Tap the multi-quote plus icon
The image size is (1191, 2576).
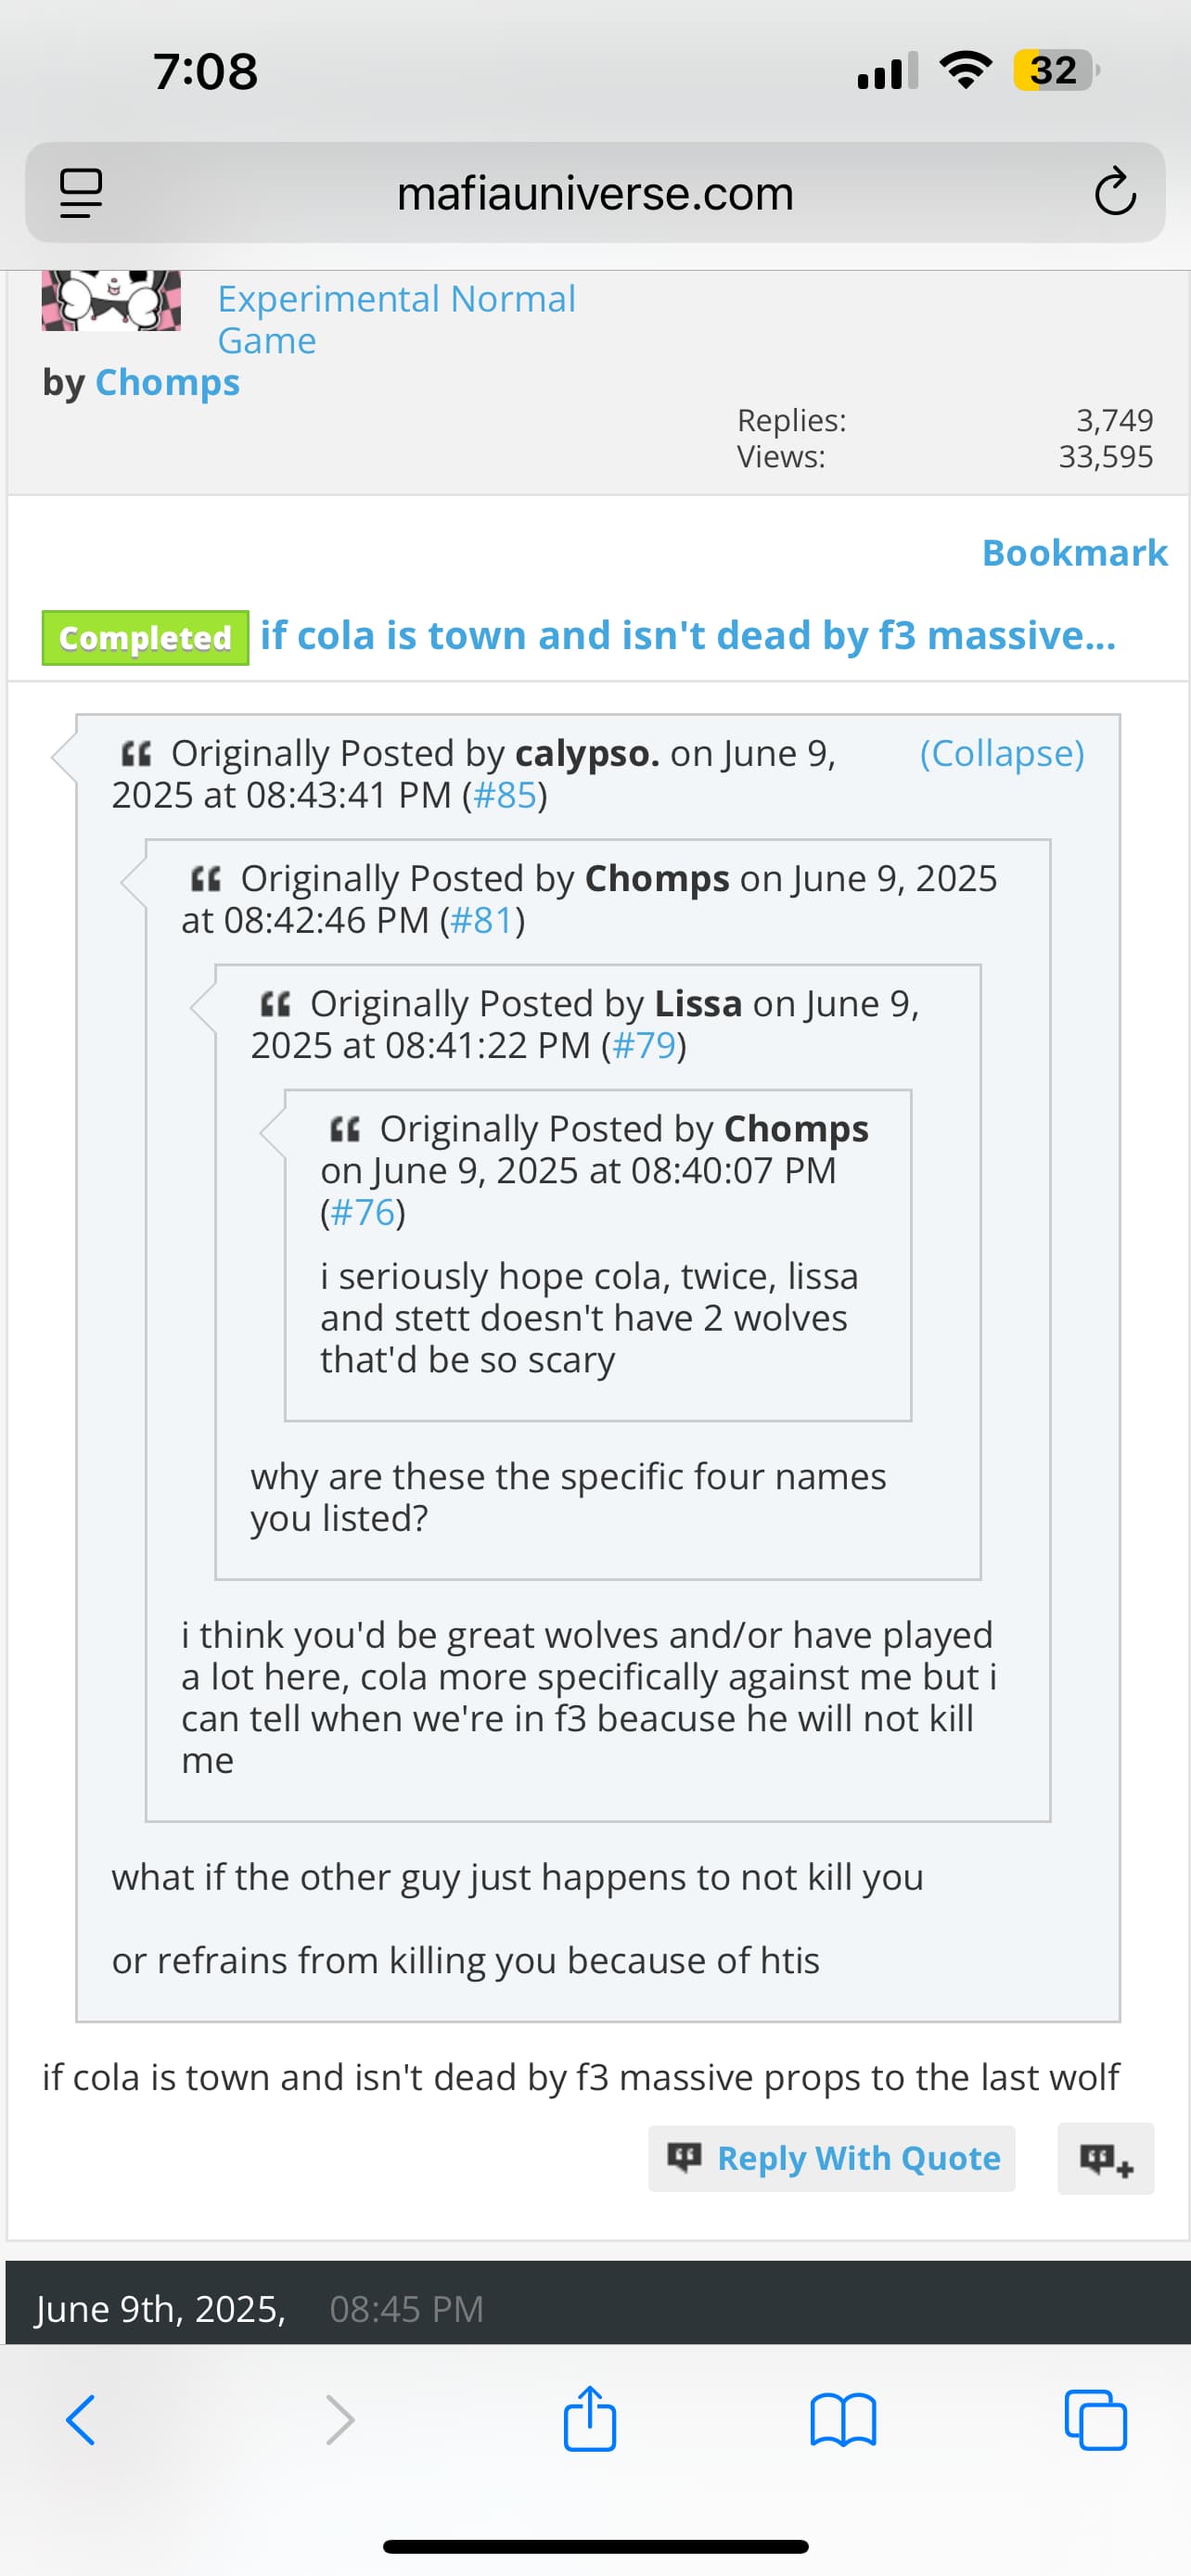click(x=1106, y=2158)
